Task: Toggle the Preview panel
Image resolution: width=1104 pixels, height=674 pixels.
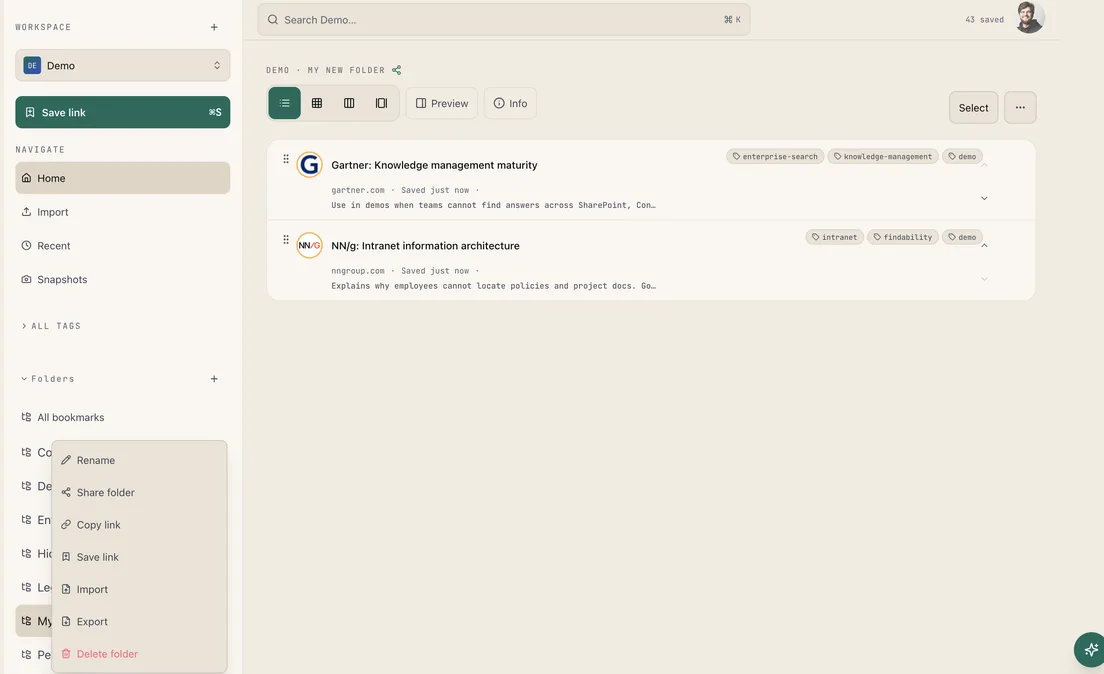Action: coord(442,104)
